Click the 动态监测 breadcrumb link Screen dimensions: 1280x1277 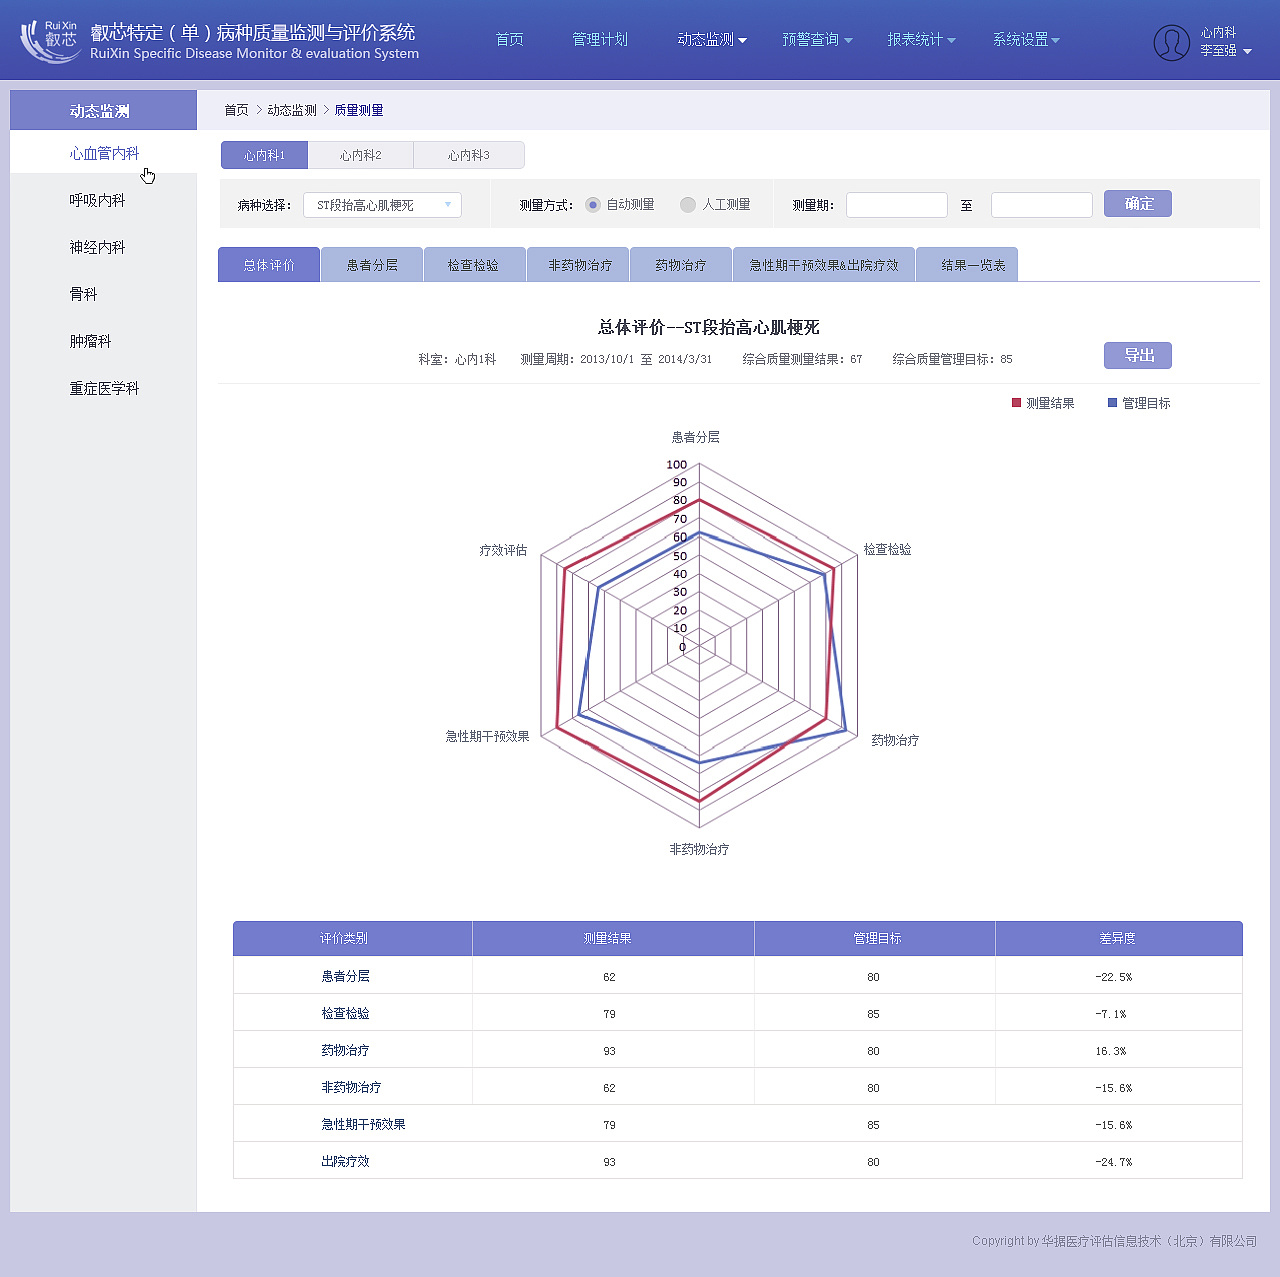291,110
